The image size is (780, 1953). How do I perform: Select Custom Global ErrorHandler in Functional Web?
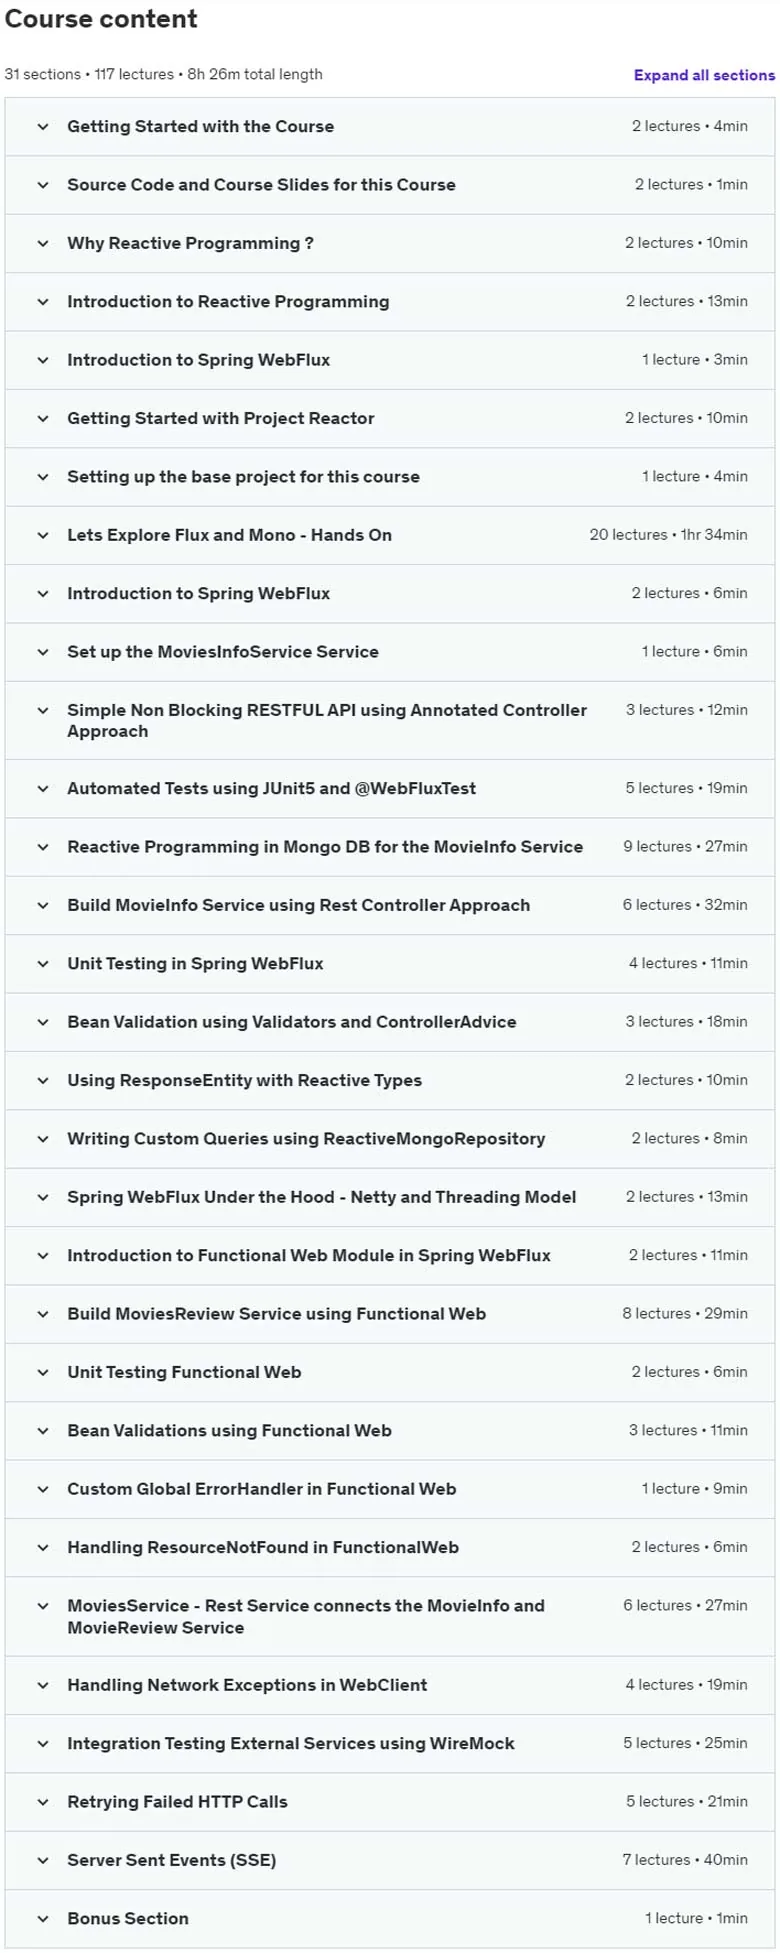coord(262,1489)
